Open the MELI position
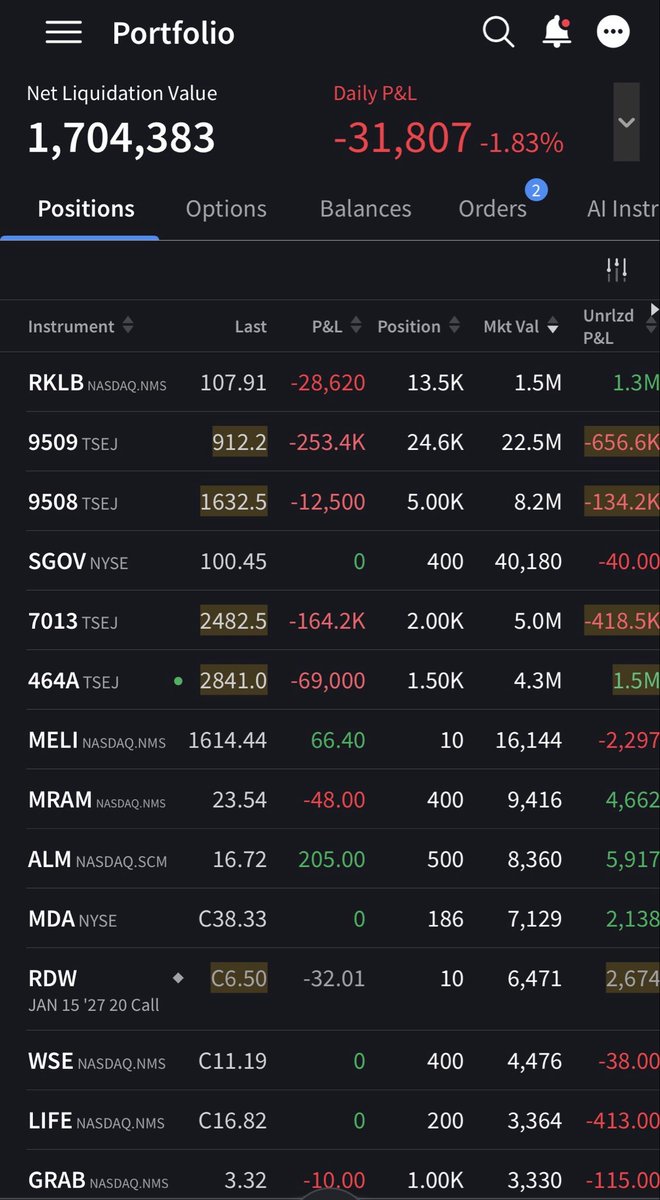Viewport: 660px width, 1200px height. pyautogui.click(x=330, y=740)
